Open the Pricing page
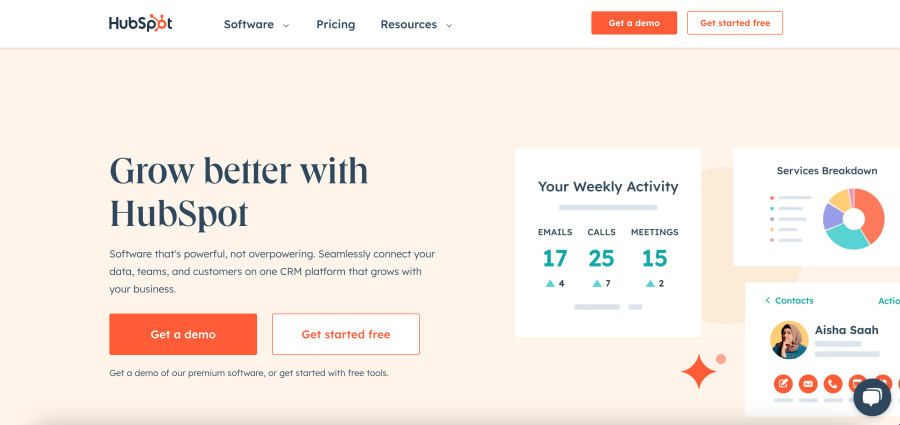The height and width of the screenshot is (425, 900). pyautogui.click(x=335, y=24)
